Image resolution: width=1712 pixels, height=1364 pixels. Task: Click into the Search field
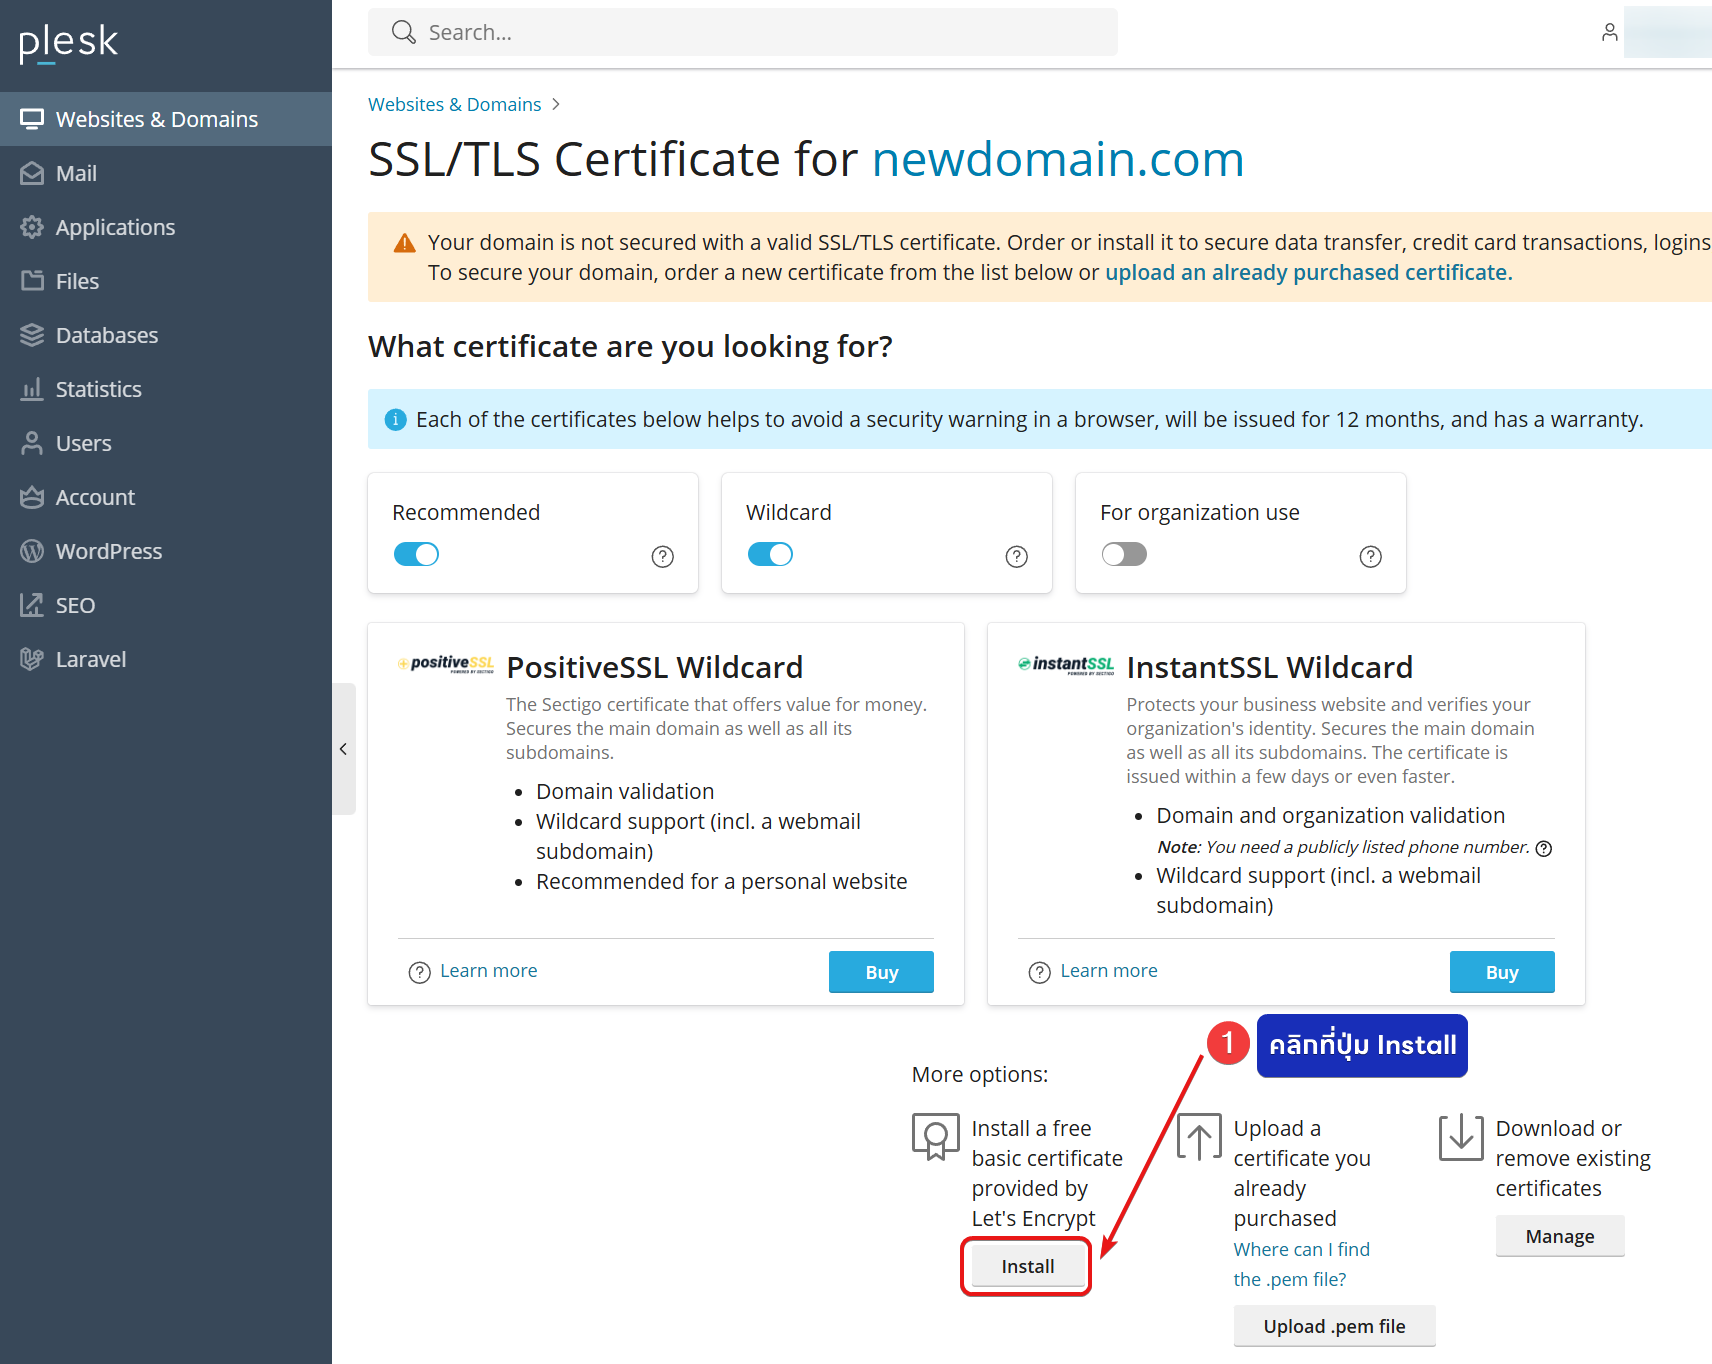pos(760,32)
